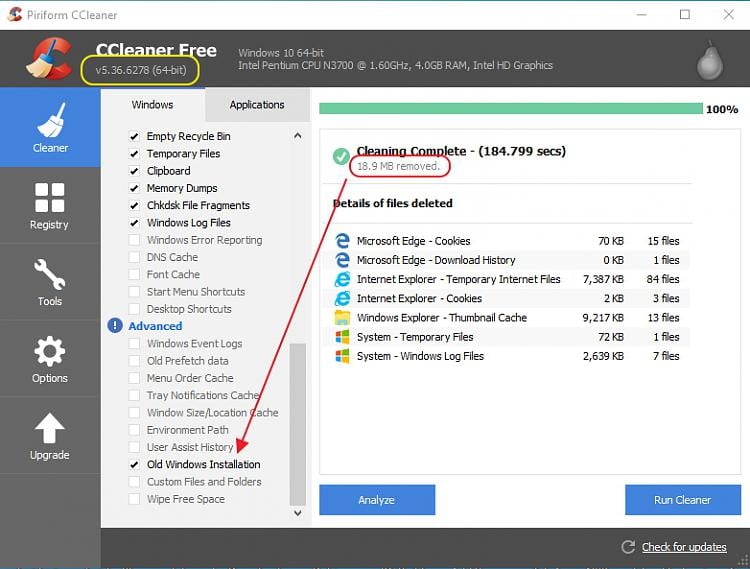The image size is (750, 569).
Task: Click the green Cleaning Complete checkmark icon
Action: coord(341,156)
